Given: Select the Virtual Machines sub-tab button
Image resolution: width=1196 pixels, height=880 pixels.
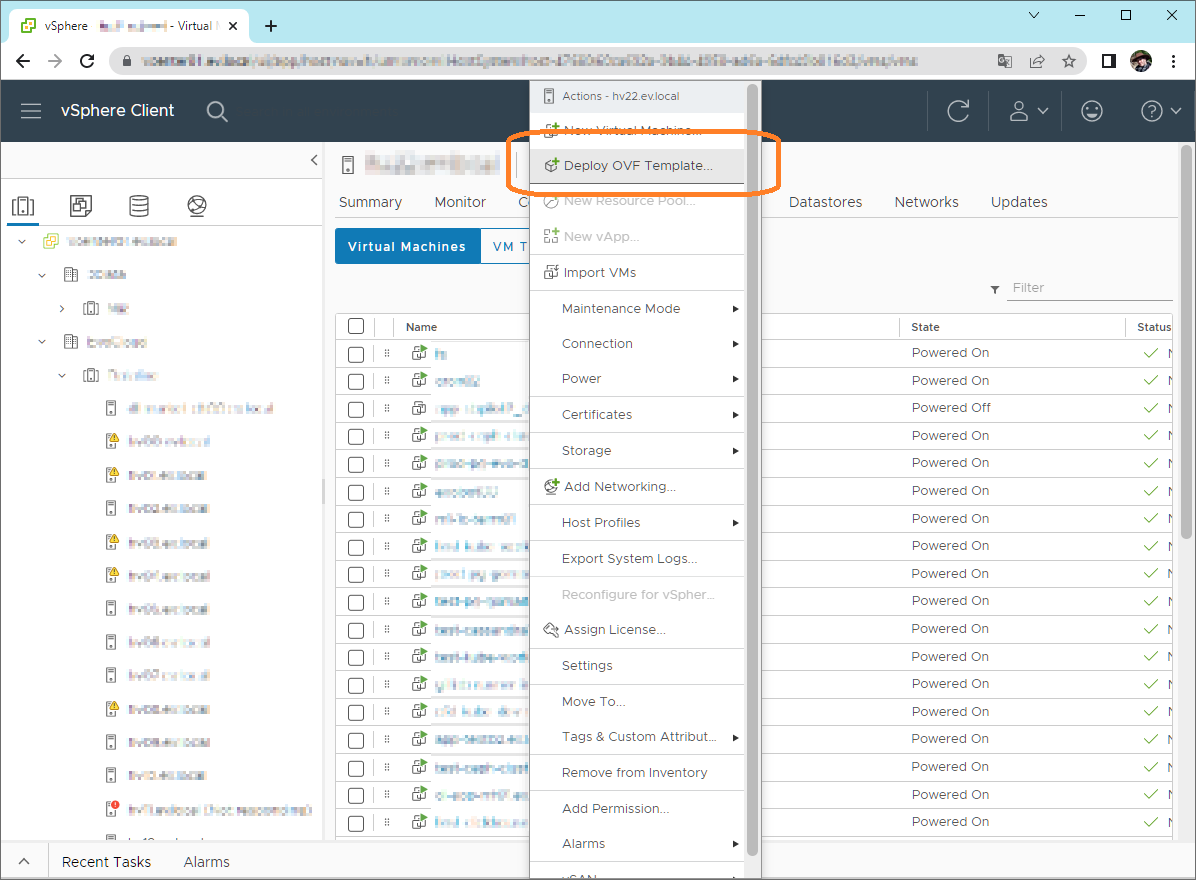Looking at the screenshot, I should 407,246.
